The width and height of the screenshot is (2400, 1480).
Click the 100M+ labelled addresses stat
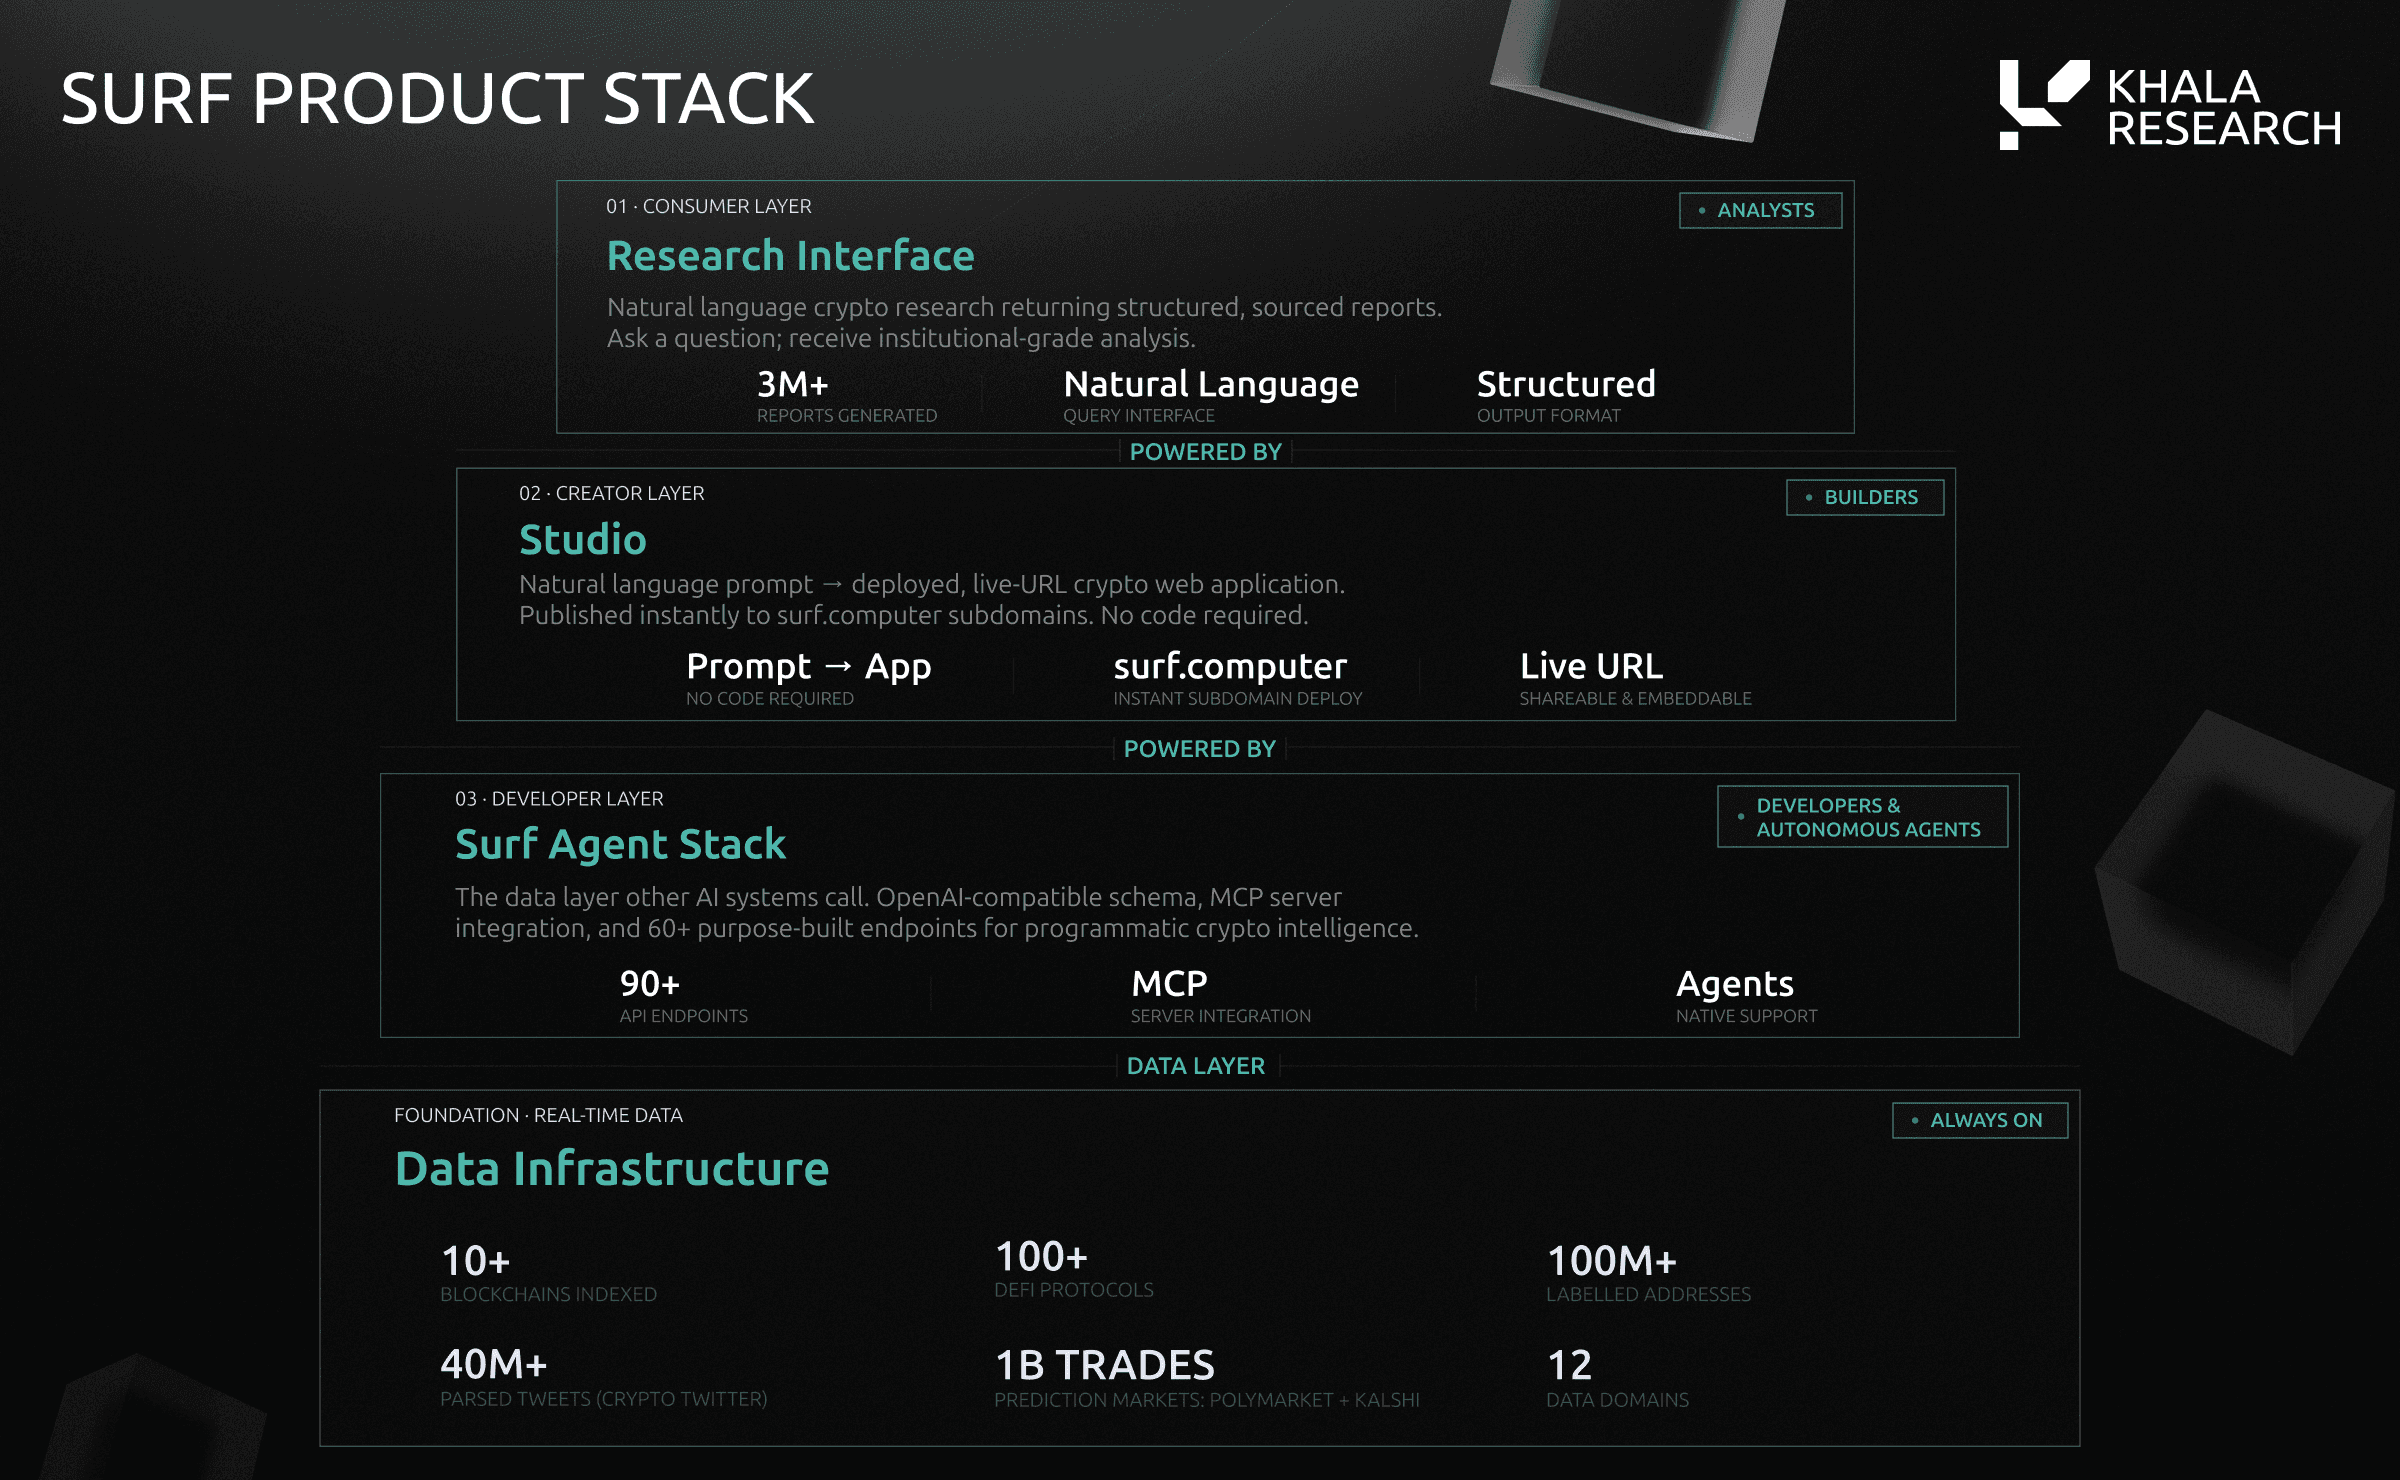pyautogui.click(x=1611, y=1262)
